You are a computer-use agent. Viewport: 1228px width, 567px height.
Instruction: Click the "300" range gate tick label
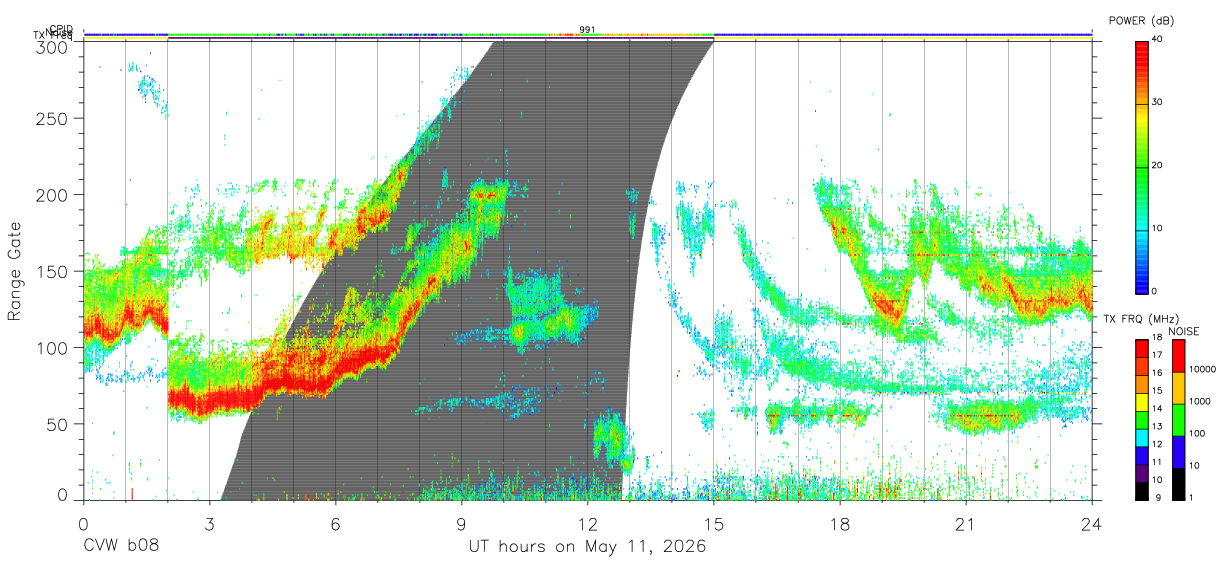point(50,46)
